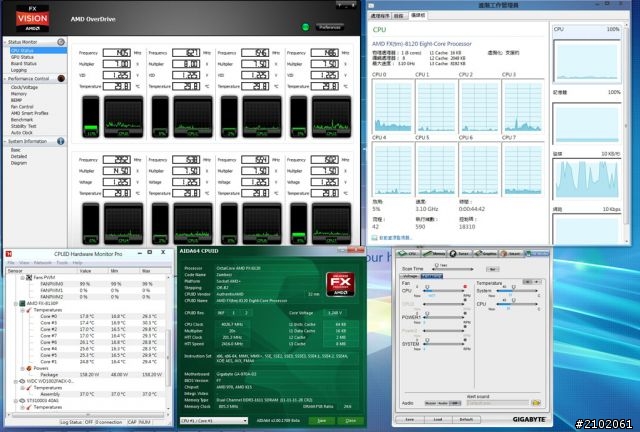The image size is (640, 432).
Task: Open the Audio Buzzer dropdown in the Gigabyte window
Action: 443,403
